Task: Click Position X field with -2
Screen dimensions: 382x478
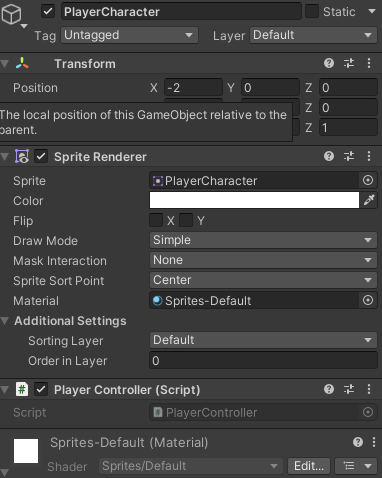Action: click(x=193, y=88)
